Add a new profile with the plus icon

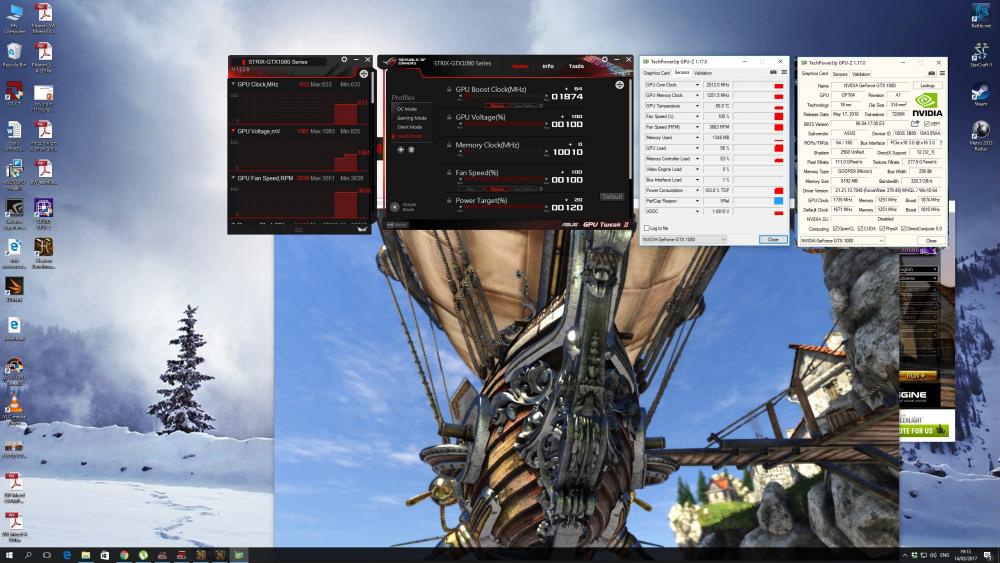(401, 150)
